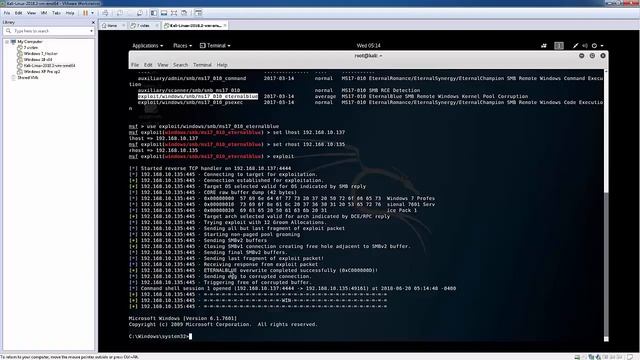Viewport: 640px width, 360px height.
Task: Open VMware File menu
Action: coord(7,13)
